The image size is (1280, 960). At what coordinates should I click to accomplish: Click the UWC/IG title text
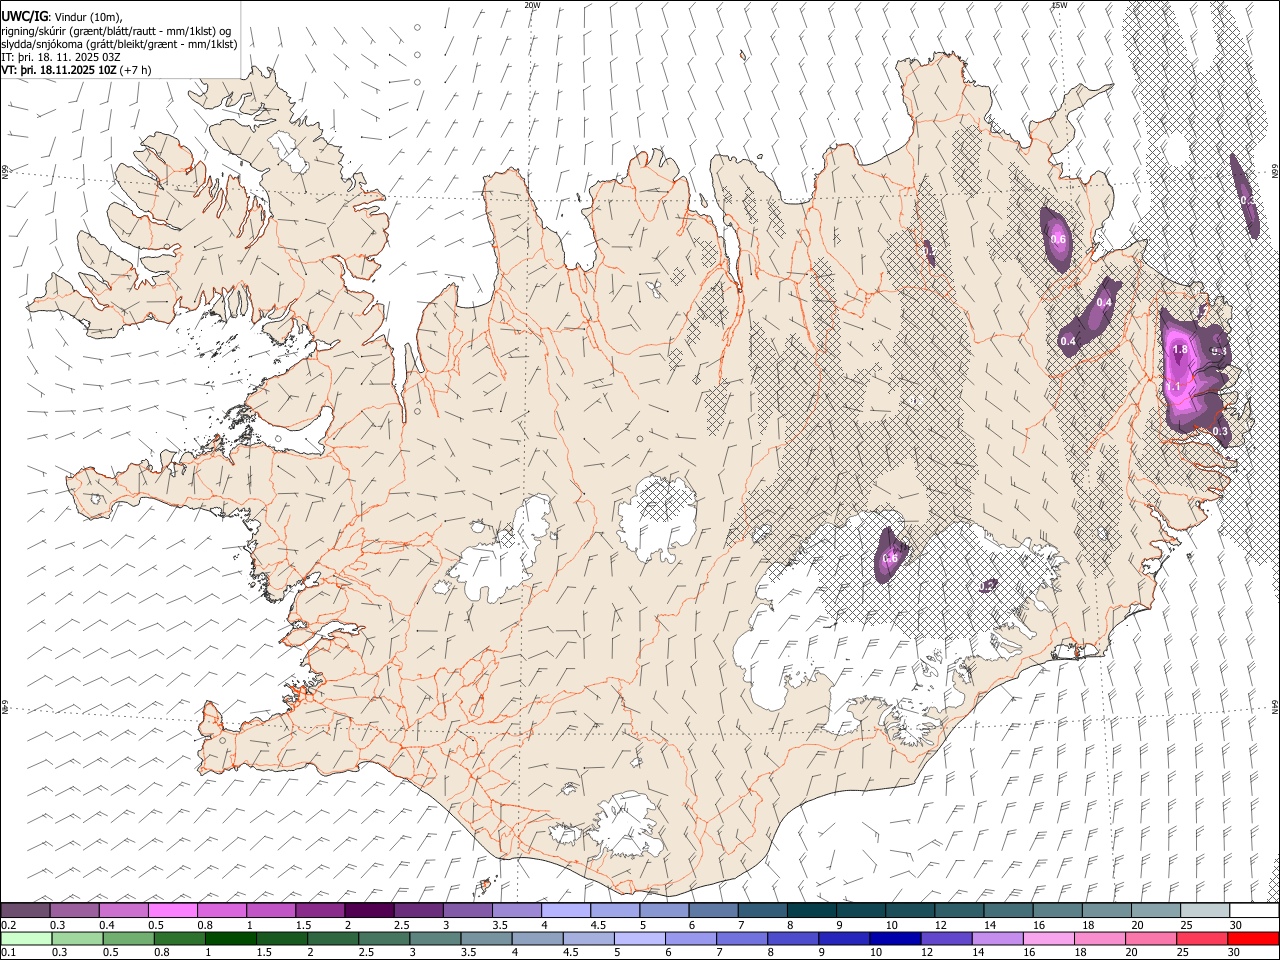pyautogui.click(x=24, y=16)
